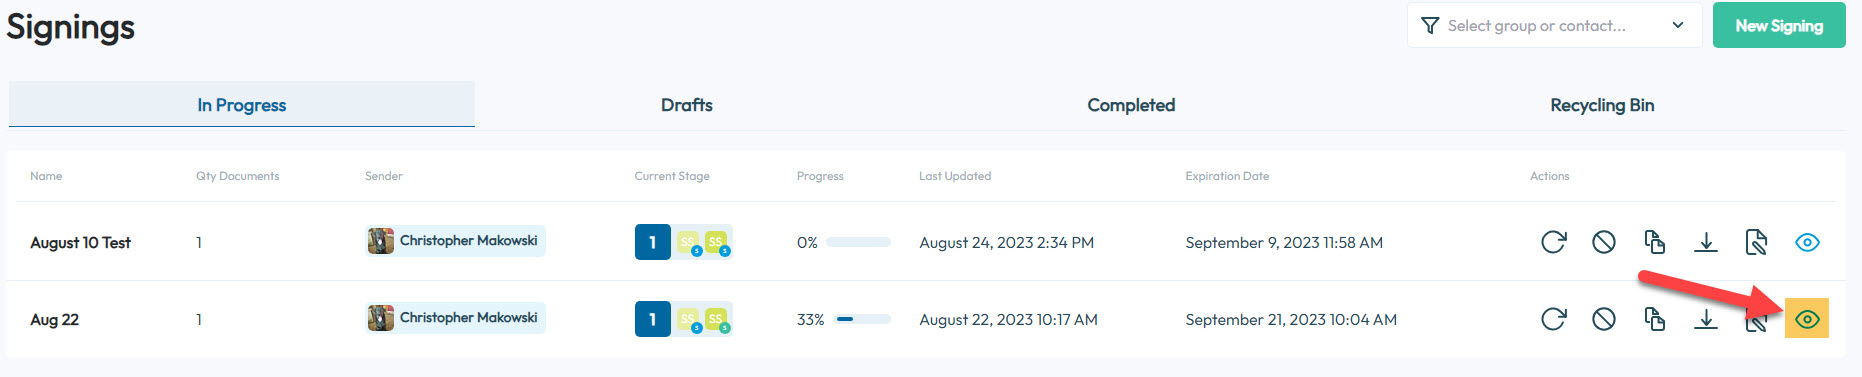1862x377 pixels.
Task: Click the highlighted eye icon for Aug 22
Action: [1807, 319]
